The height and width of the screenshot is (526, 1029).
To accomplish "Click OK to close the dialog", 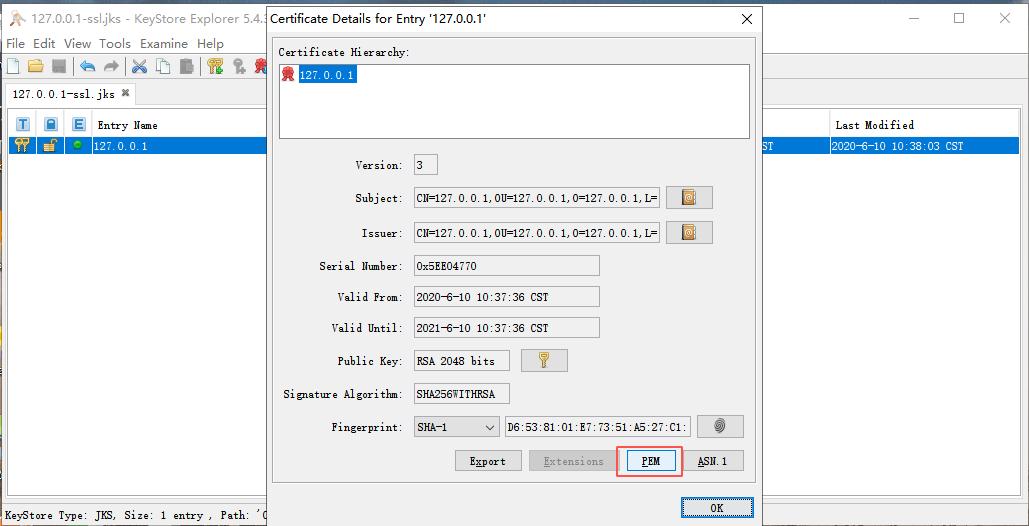I will [x=717, y=508].
